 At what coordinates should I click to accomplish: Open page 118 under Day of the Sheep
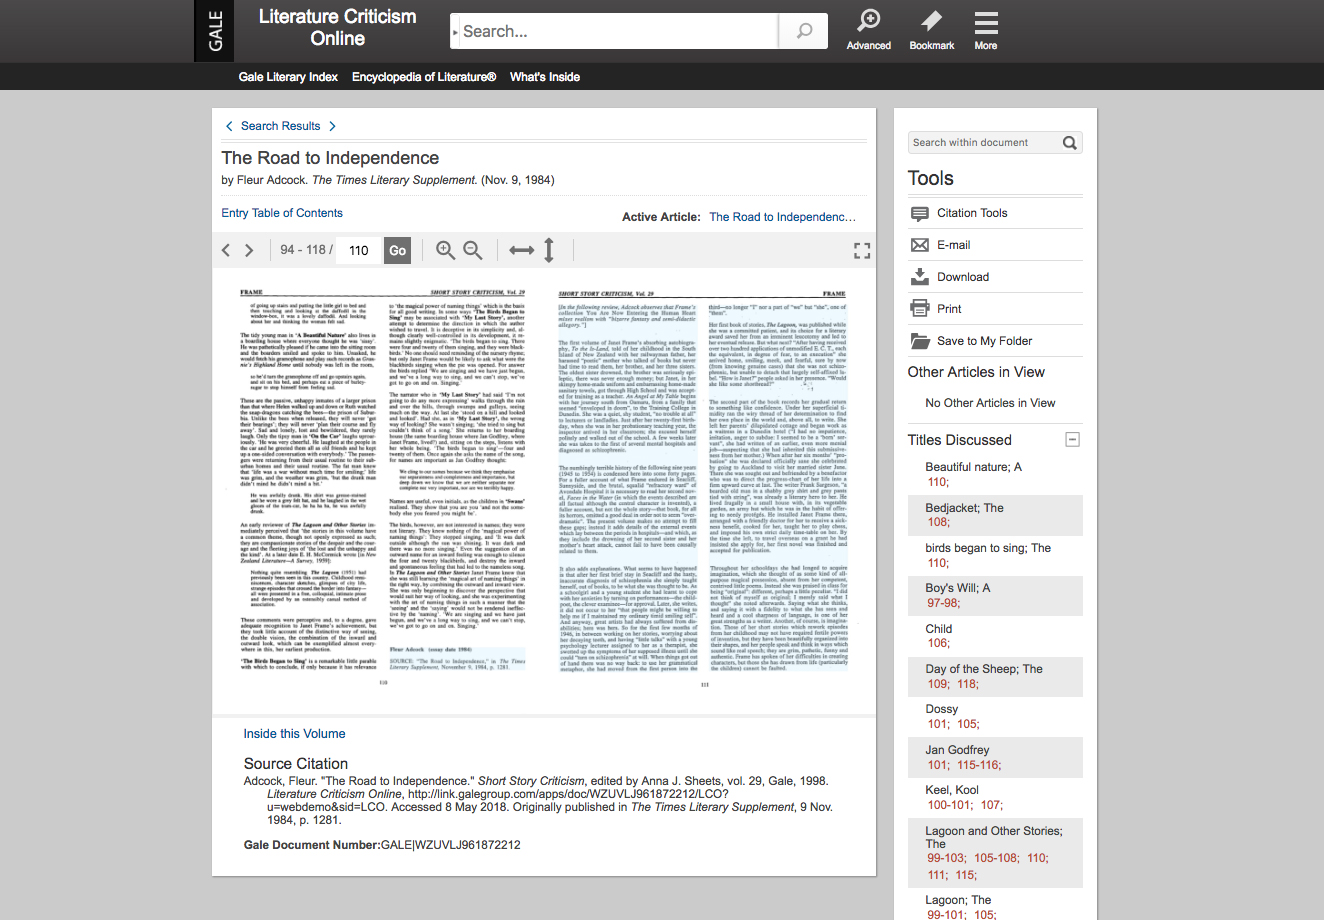pyautogui.click(x=966, y=684)
